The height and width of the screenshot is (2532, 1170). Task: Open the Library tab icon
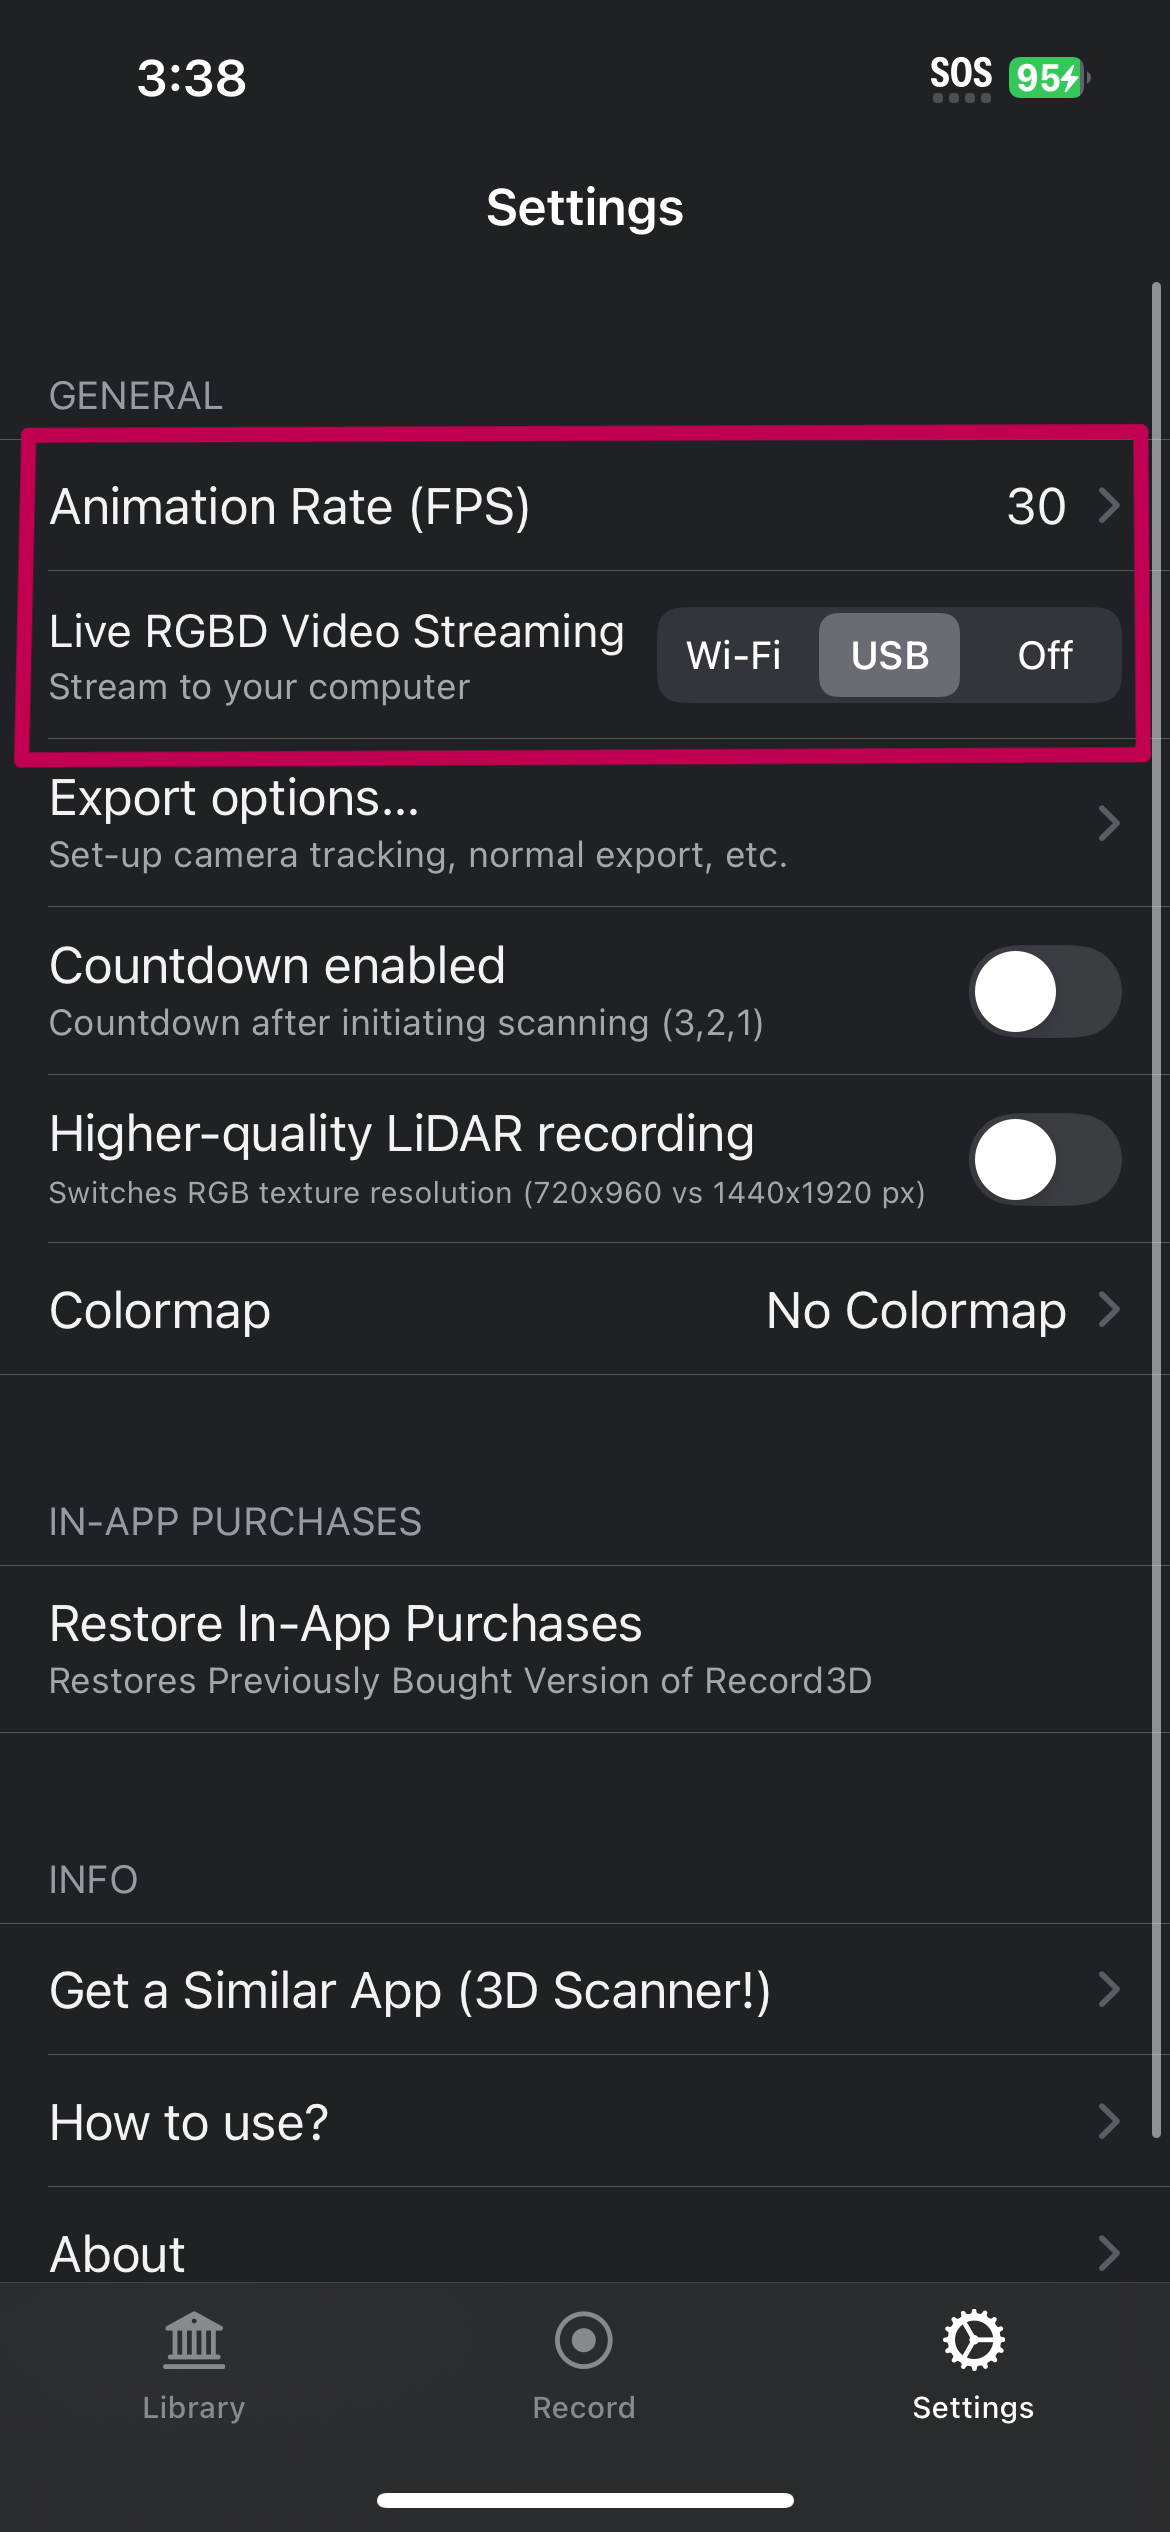pos(194,2340)
